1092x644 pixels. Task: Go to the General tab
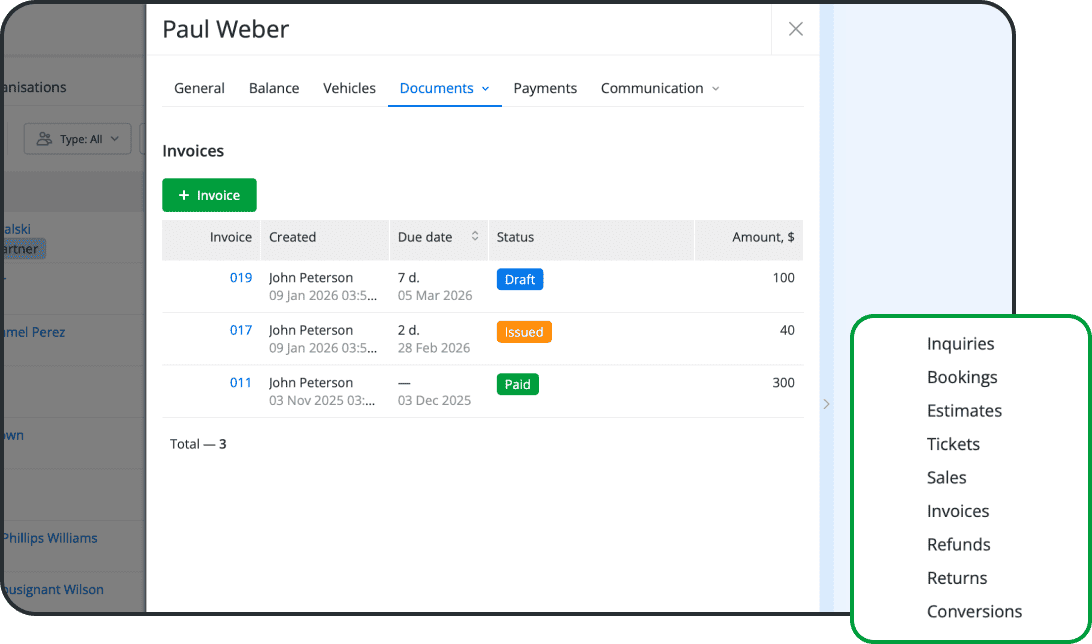pos(199,88)
